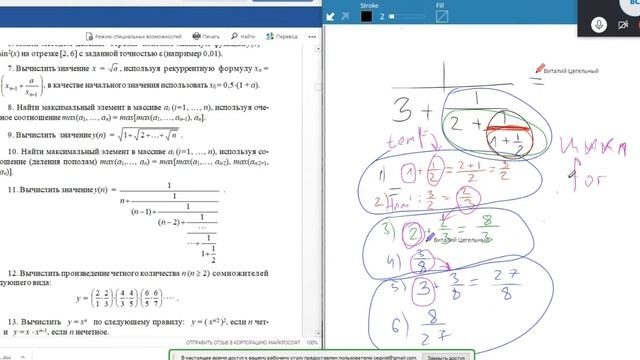Viewport: 640px width, 360px height.
Task: Open the more options ellipsis menu
Action: tap(312, 37)
